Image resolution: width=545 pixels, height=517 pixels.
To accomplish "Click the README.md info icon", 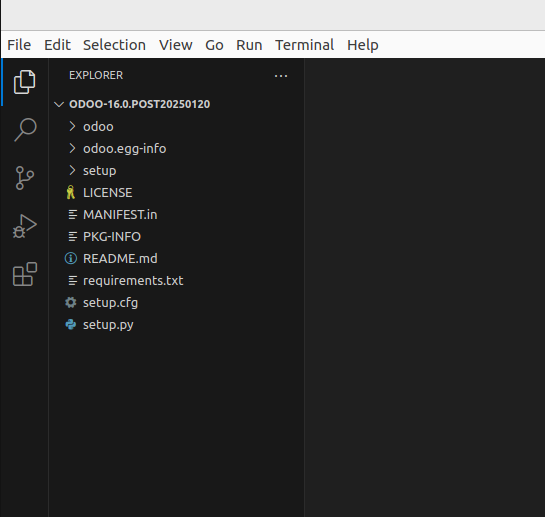I will click(x=71, y=259).
